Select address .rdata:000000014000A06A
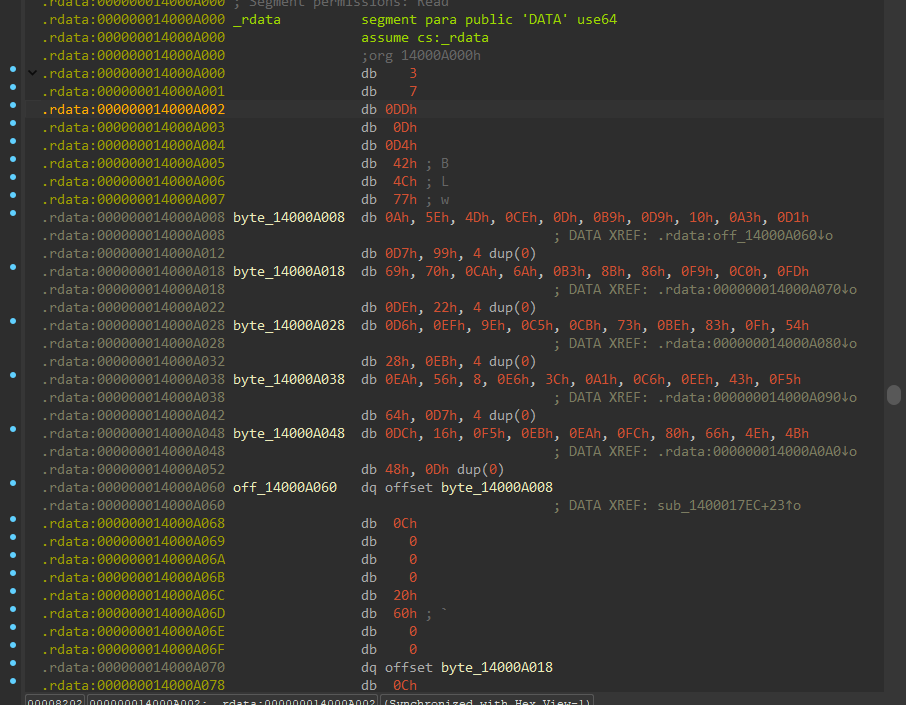 point(133,559)
